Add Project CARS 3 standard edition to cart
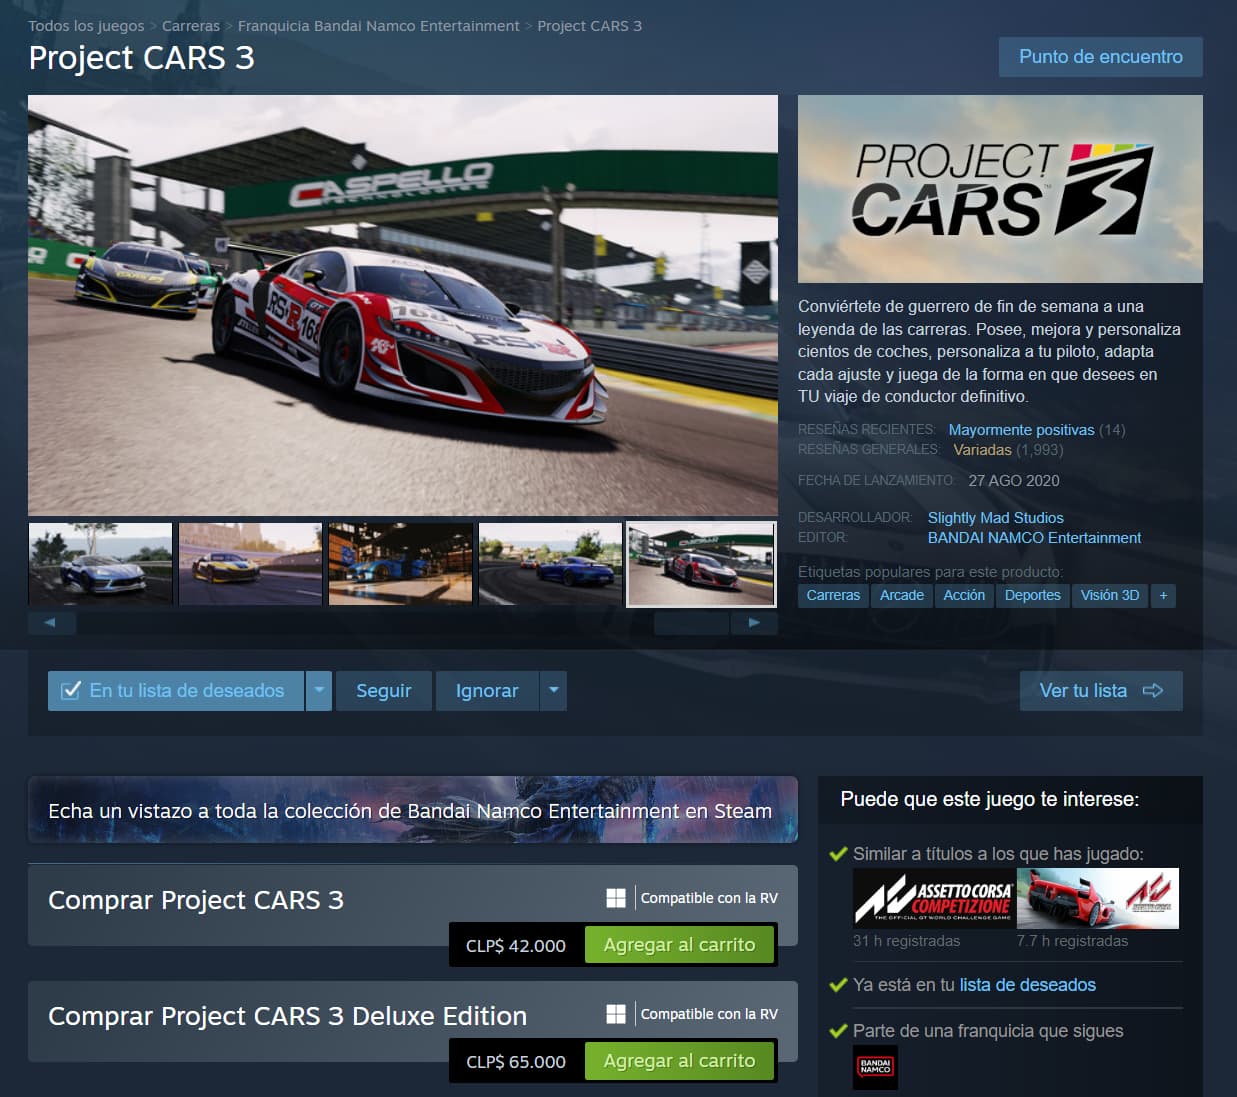 (x=680, y=945)
